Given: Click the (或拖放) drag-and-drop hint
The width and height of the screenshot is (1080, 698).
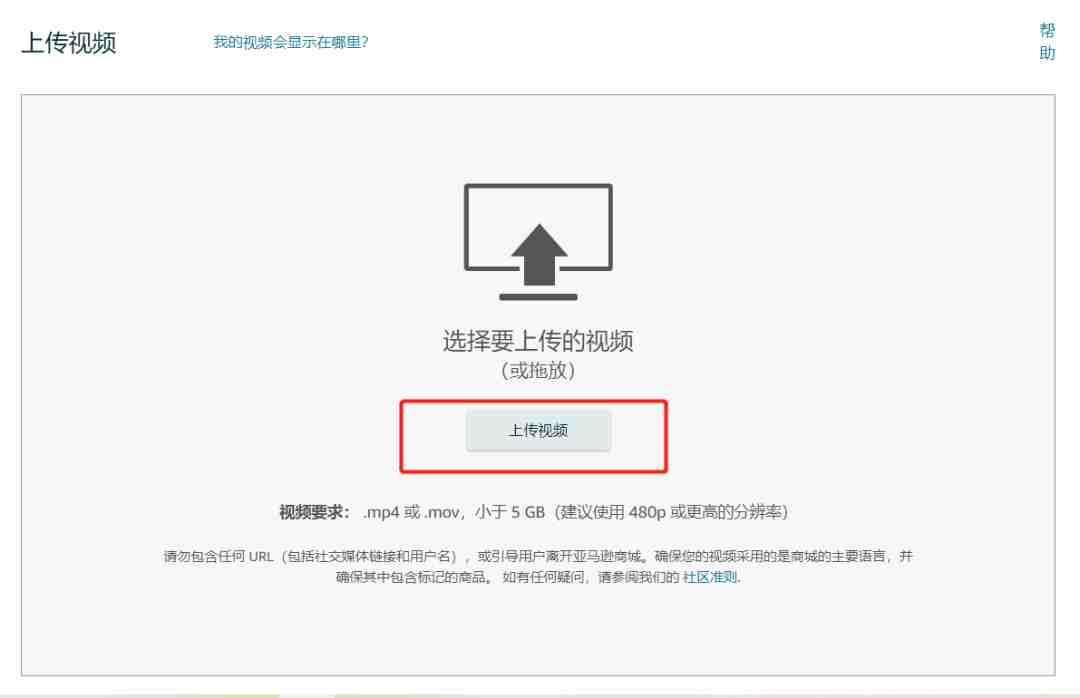Looking at the screenshot, I should [x=538, y=371].
